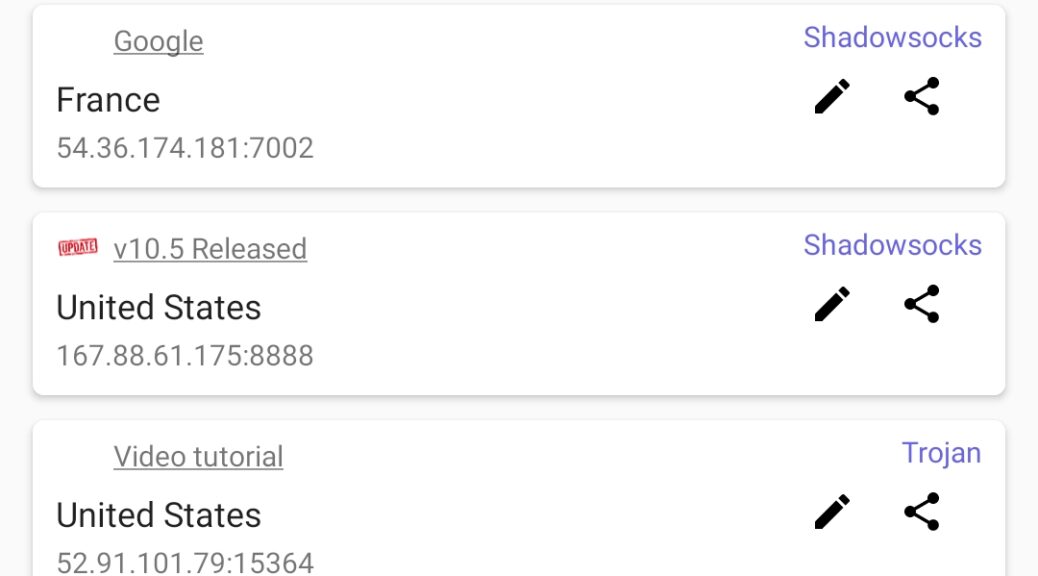This screenshot has height=576, width=1038.
Task: Edit the Trojan United States profile
Action: tap(832, 512)
